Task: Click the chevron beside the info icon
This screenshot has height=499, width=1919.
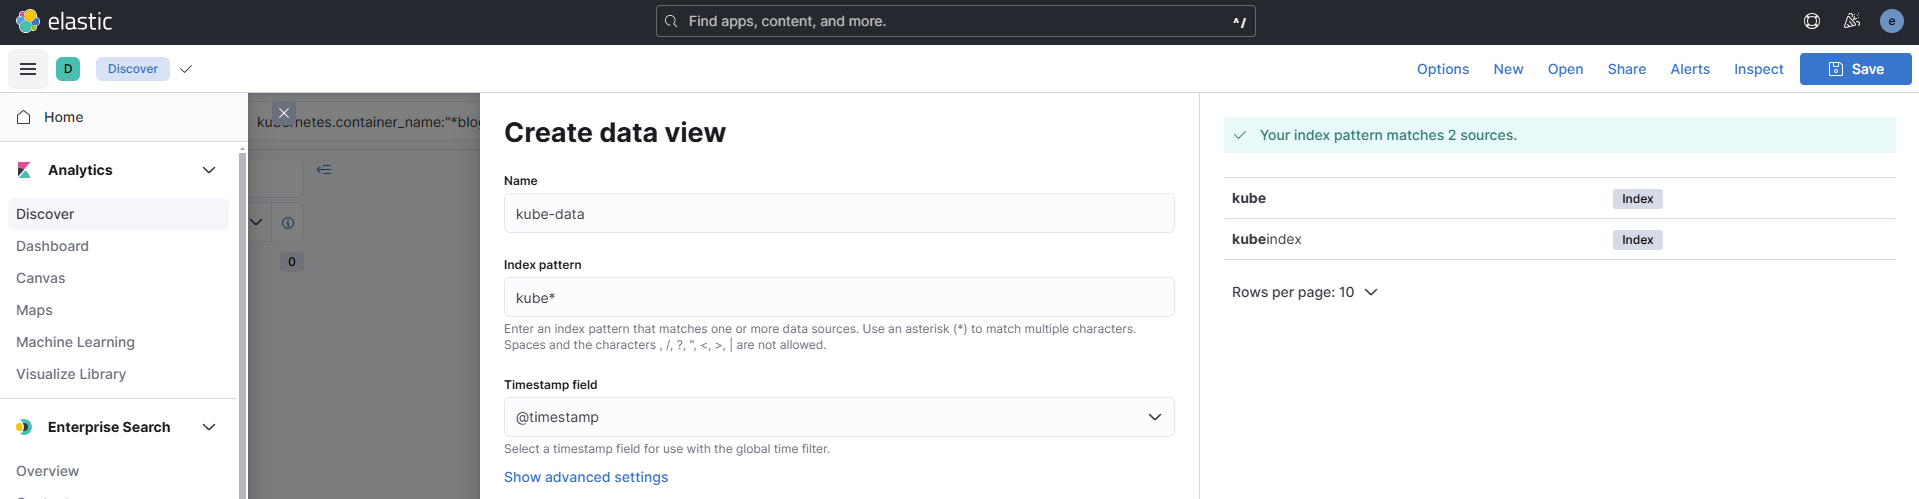Action: coord(257,222)
